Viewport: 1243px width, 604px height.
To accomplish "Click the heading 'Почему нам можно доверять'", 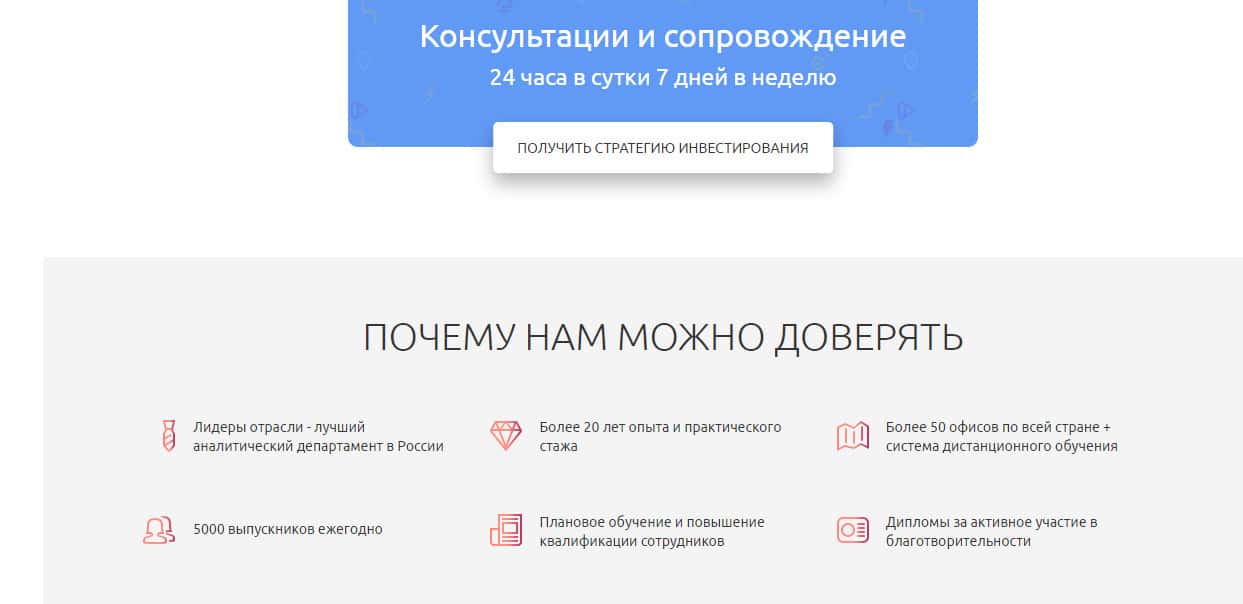I will (663, 338).
